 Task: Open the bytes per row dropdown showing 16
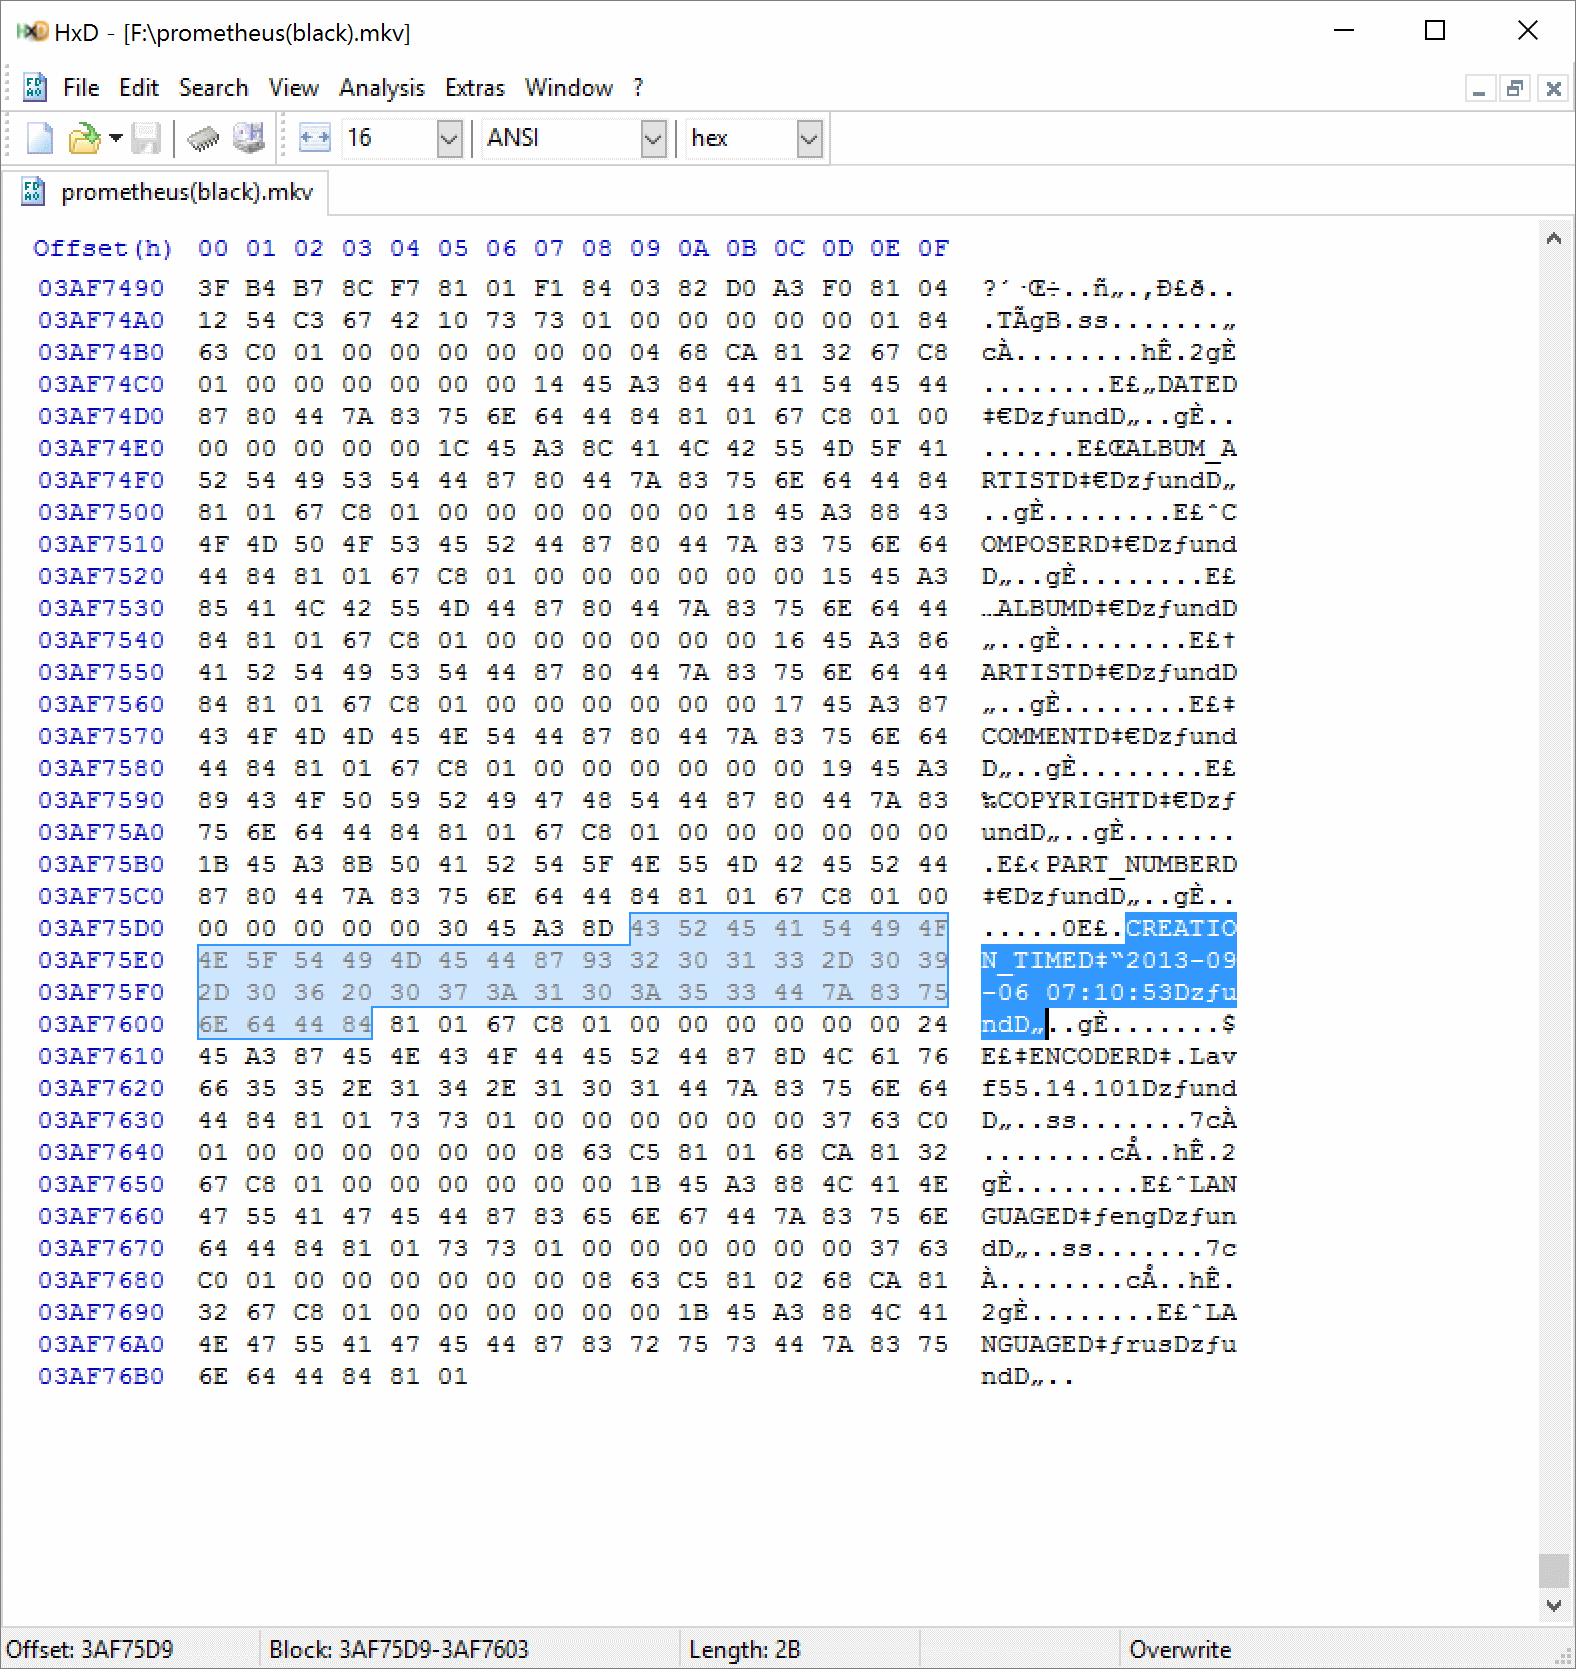[x=450, y=138]
